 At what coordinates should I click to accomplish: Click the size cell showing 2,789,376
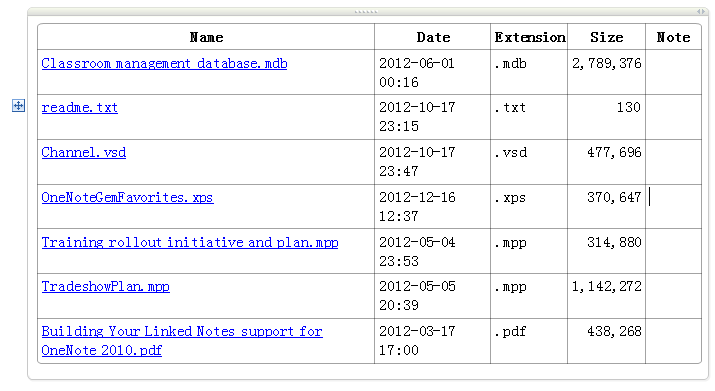[x=606, y=72]
